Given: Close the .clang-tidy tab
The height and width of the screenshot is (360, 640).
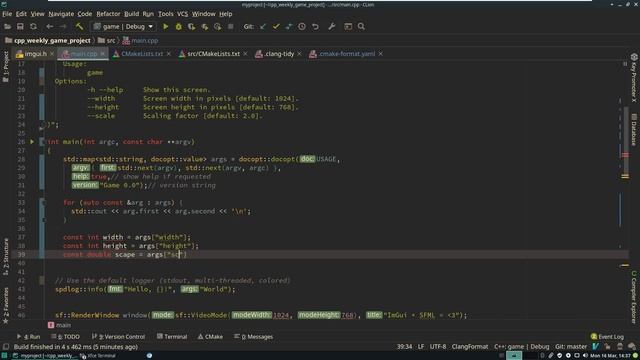Looking at the screenshot, I should coord(299,54).
